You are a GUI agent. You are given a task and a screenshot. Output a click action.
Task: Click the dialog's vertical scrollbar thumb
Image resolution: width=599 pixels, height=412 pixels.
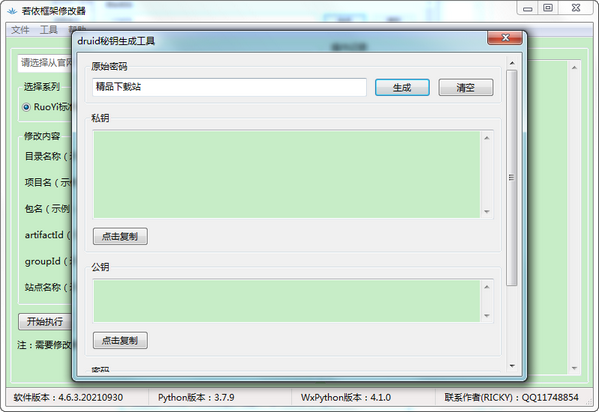tap(512, 178)
